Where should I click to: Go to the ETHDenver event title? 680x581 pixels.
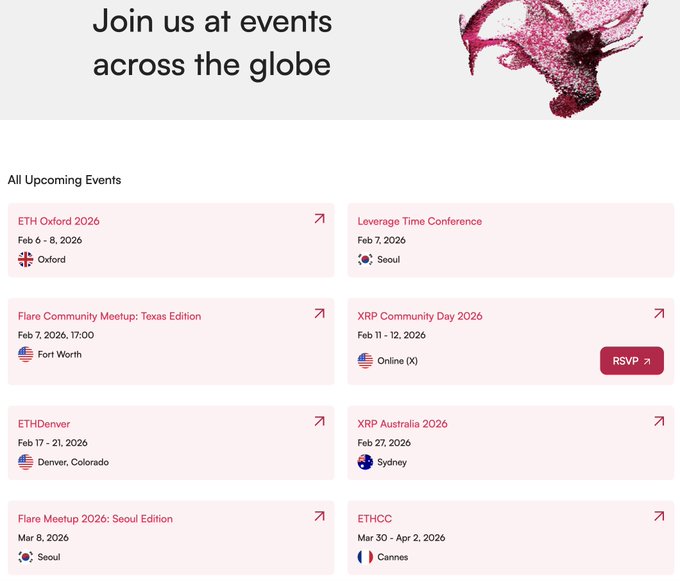point(44,424)
